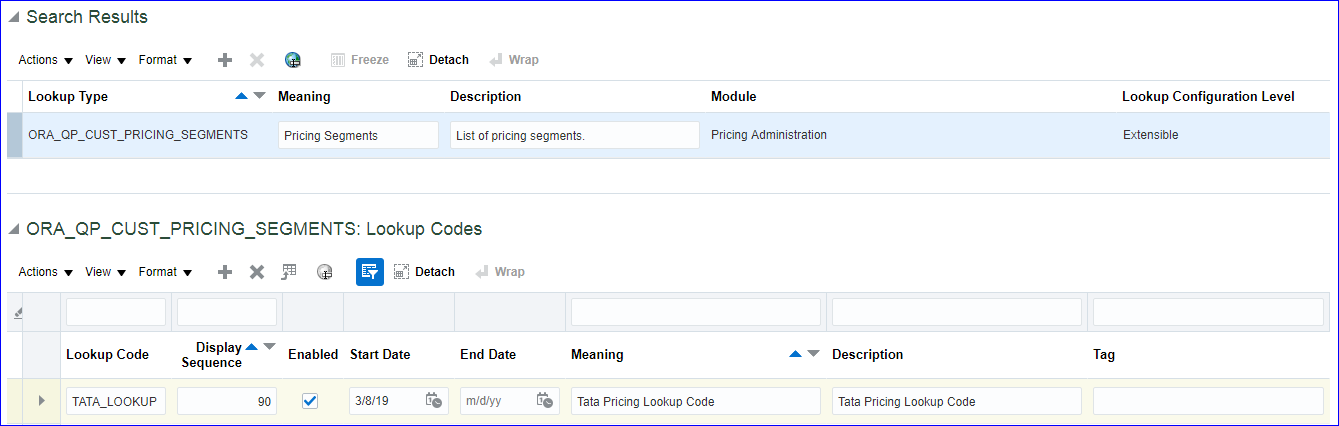This screenshot has width=1339, height=426.
Task: Detach the Lookup Codes table
Action: [x=424, y=272]
